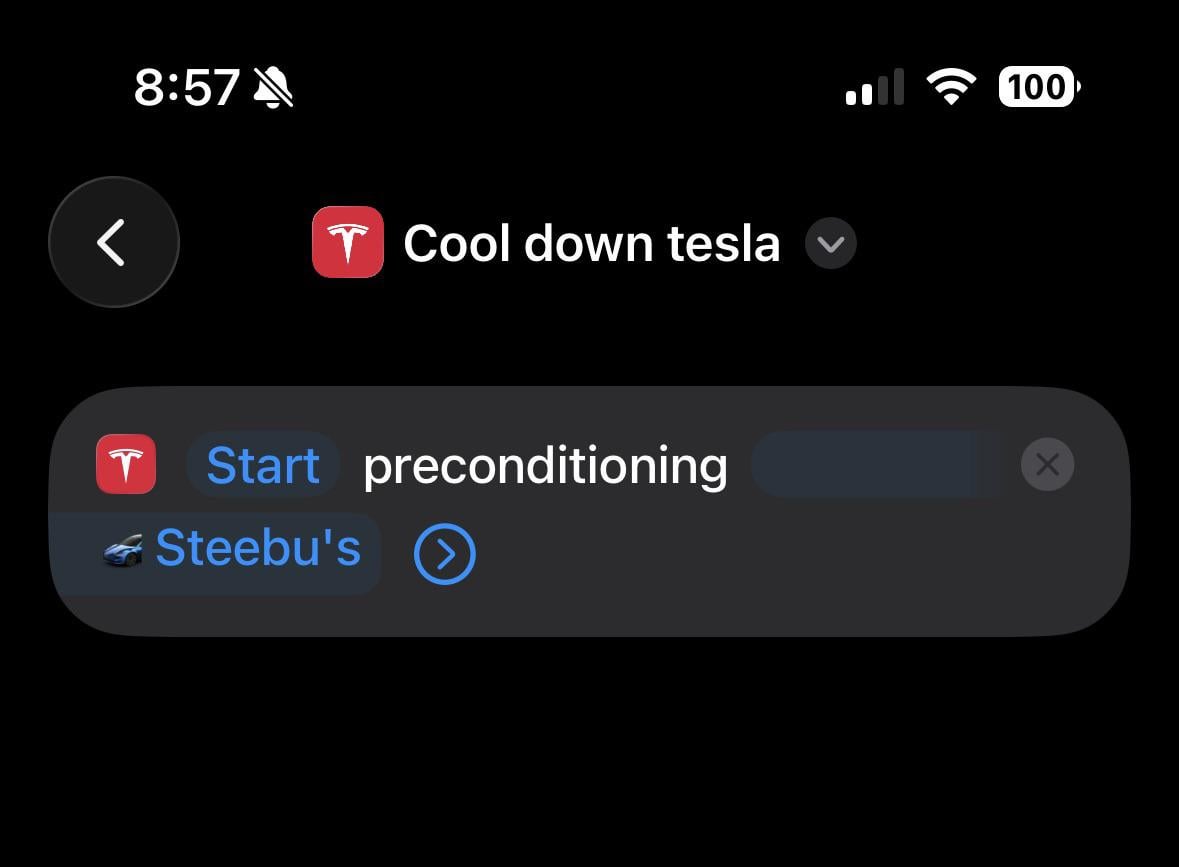Tap the back chevron button
1179x867 pixels.
coord(113,242)
